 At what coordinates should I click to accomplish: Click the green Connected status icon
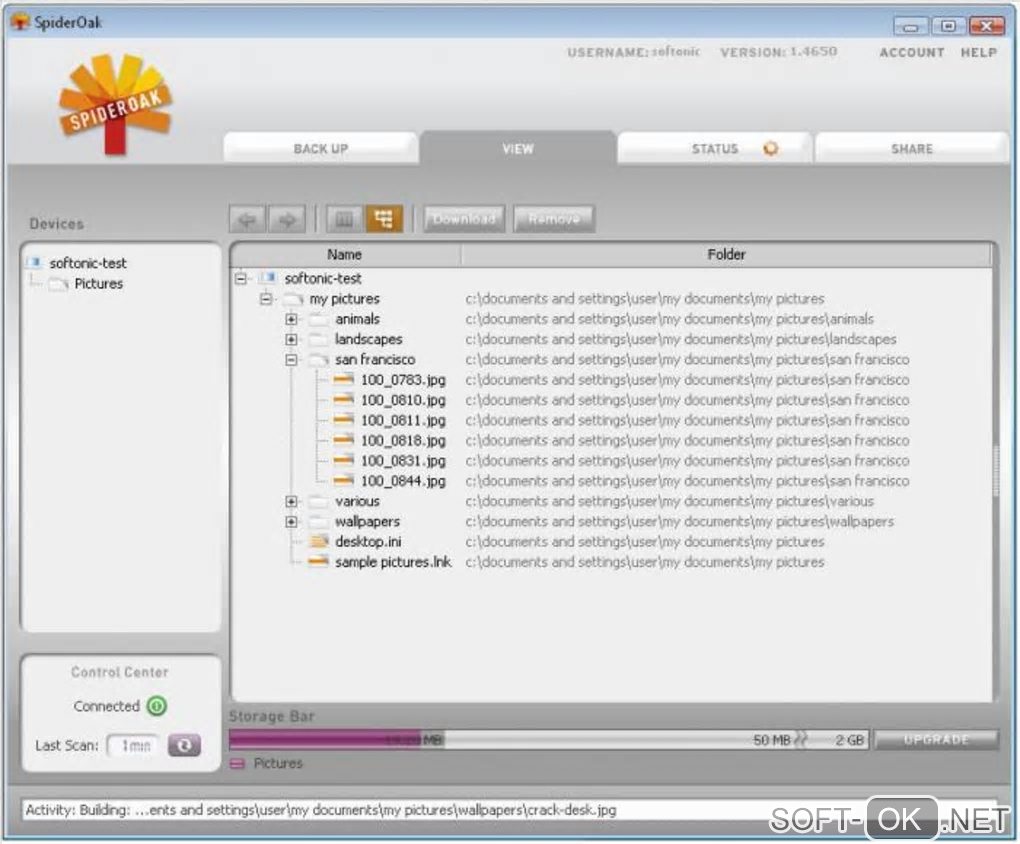point(157,706)
